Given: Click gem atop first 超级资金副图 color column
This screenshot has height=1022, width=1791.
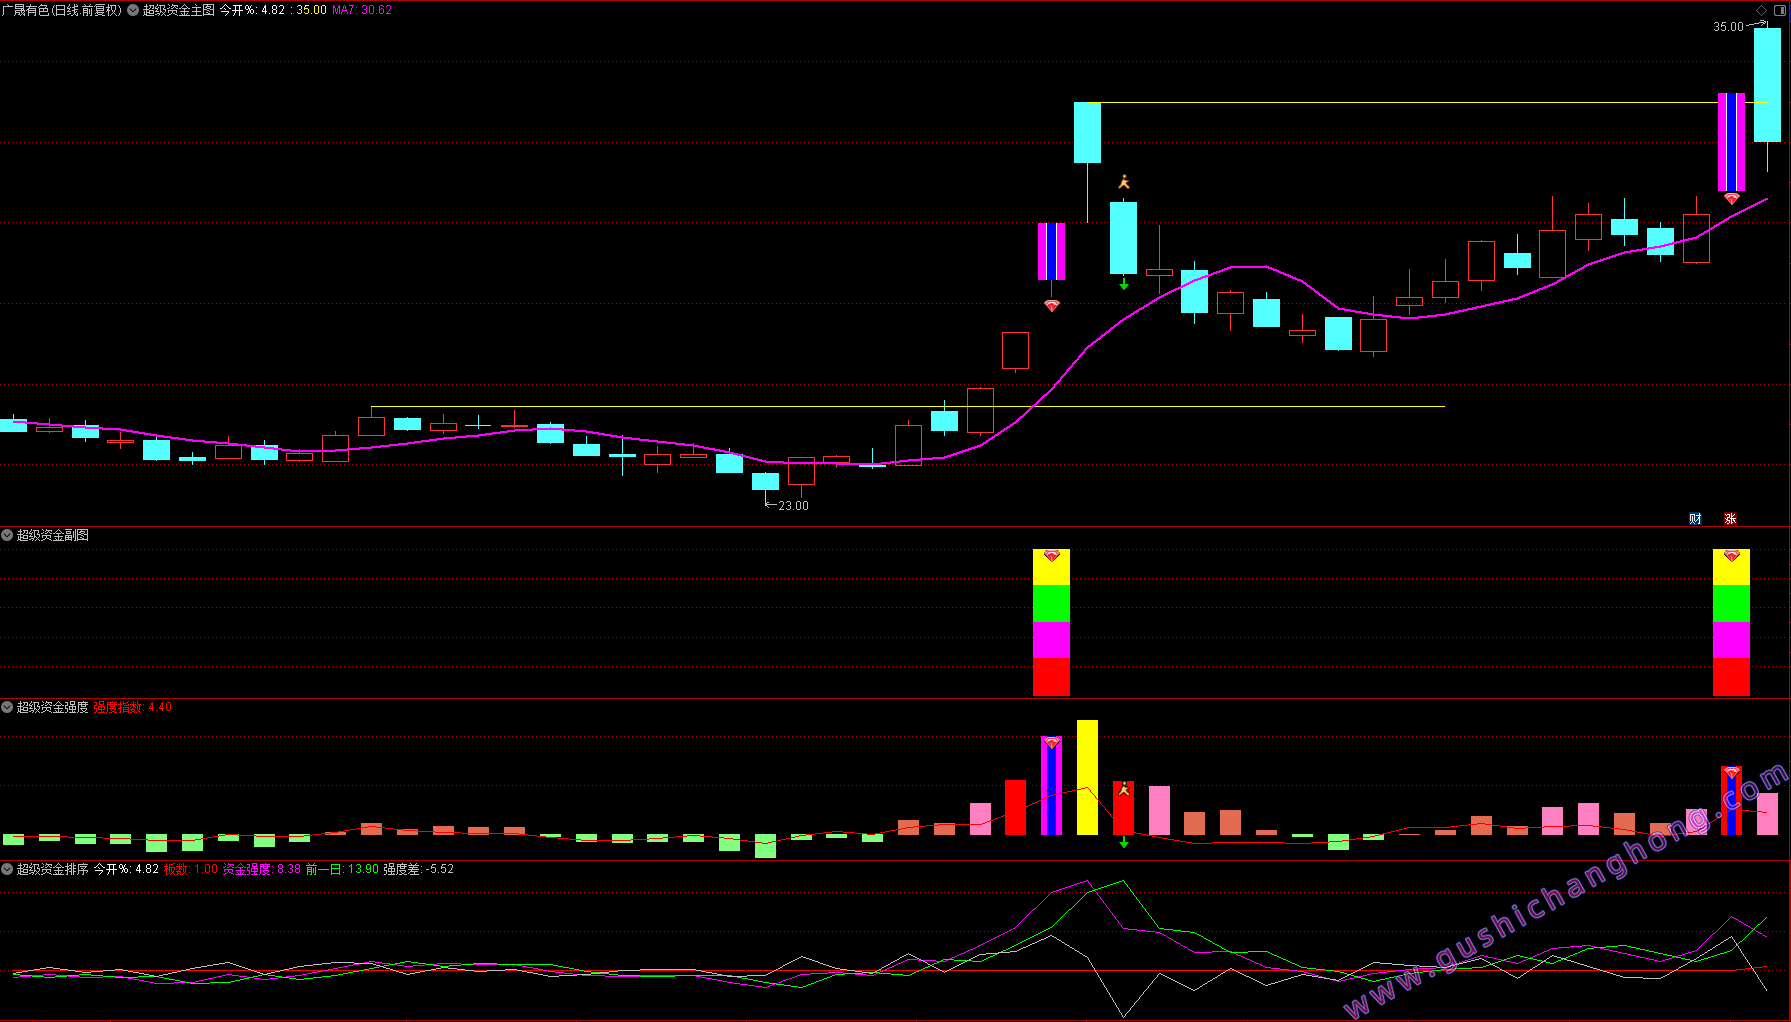Looking at the screenshot, I should point(1051,555).
